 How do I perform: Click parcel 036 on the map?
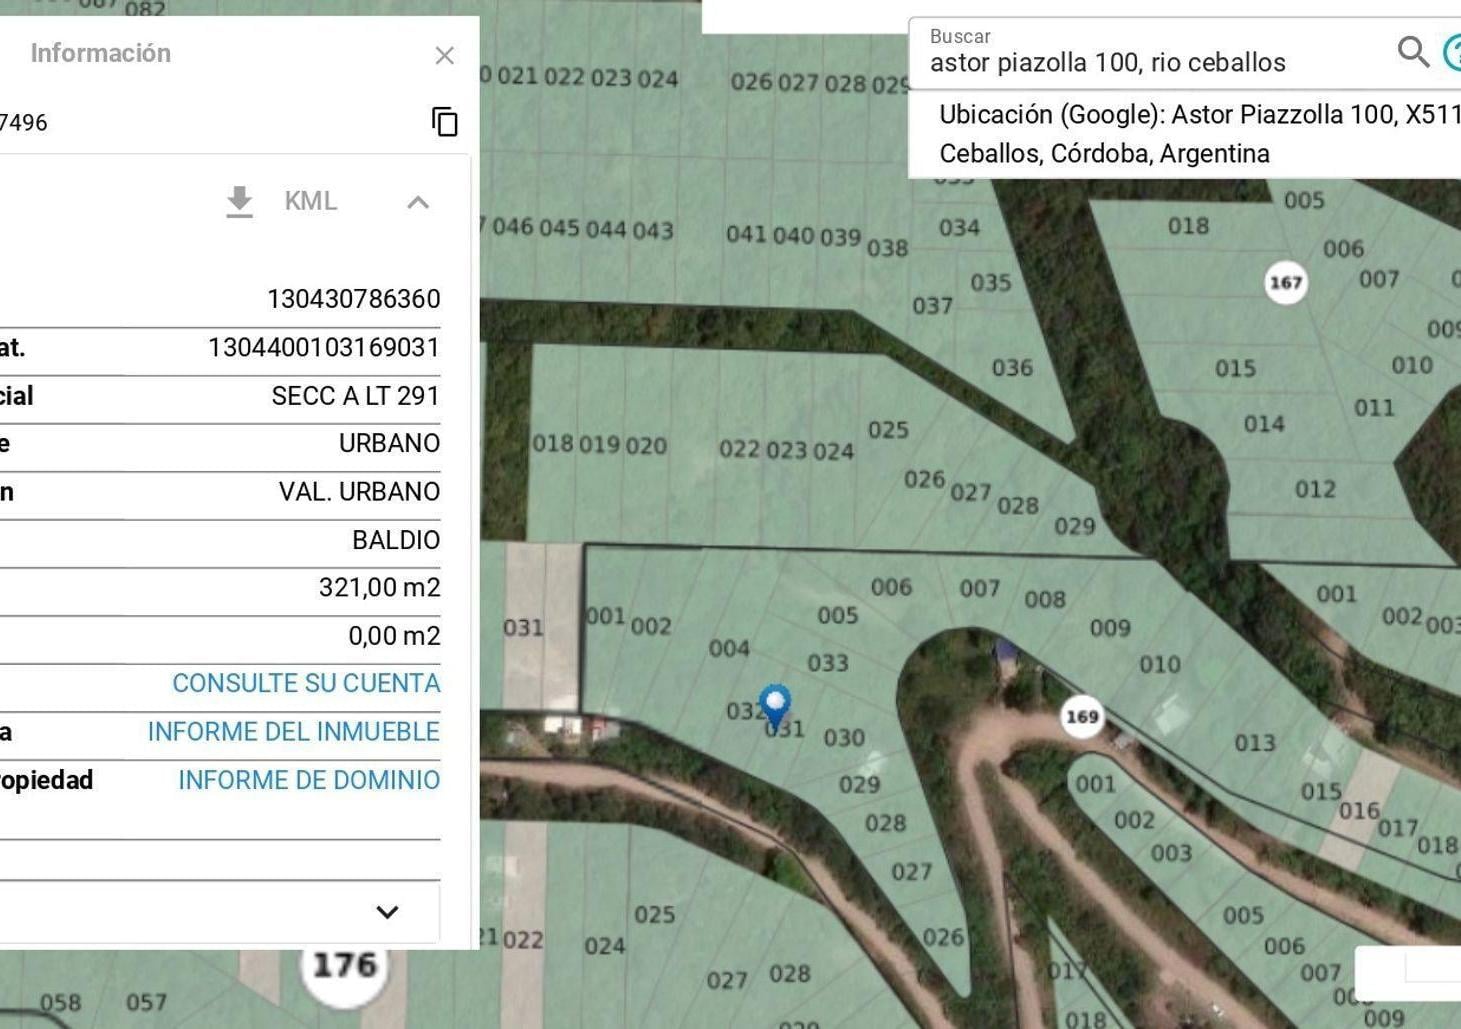1012,367
